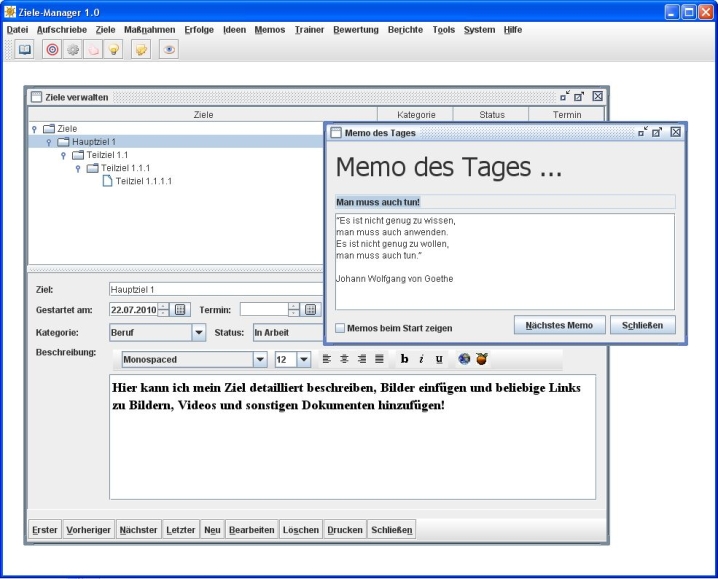Collapse the Hauptziel 1 tree node
The image size is (718, 579).
pyautogui.click(x=50, y=142)
